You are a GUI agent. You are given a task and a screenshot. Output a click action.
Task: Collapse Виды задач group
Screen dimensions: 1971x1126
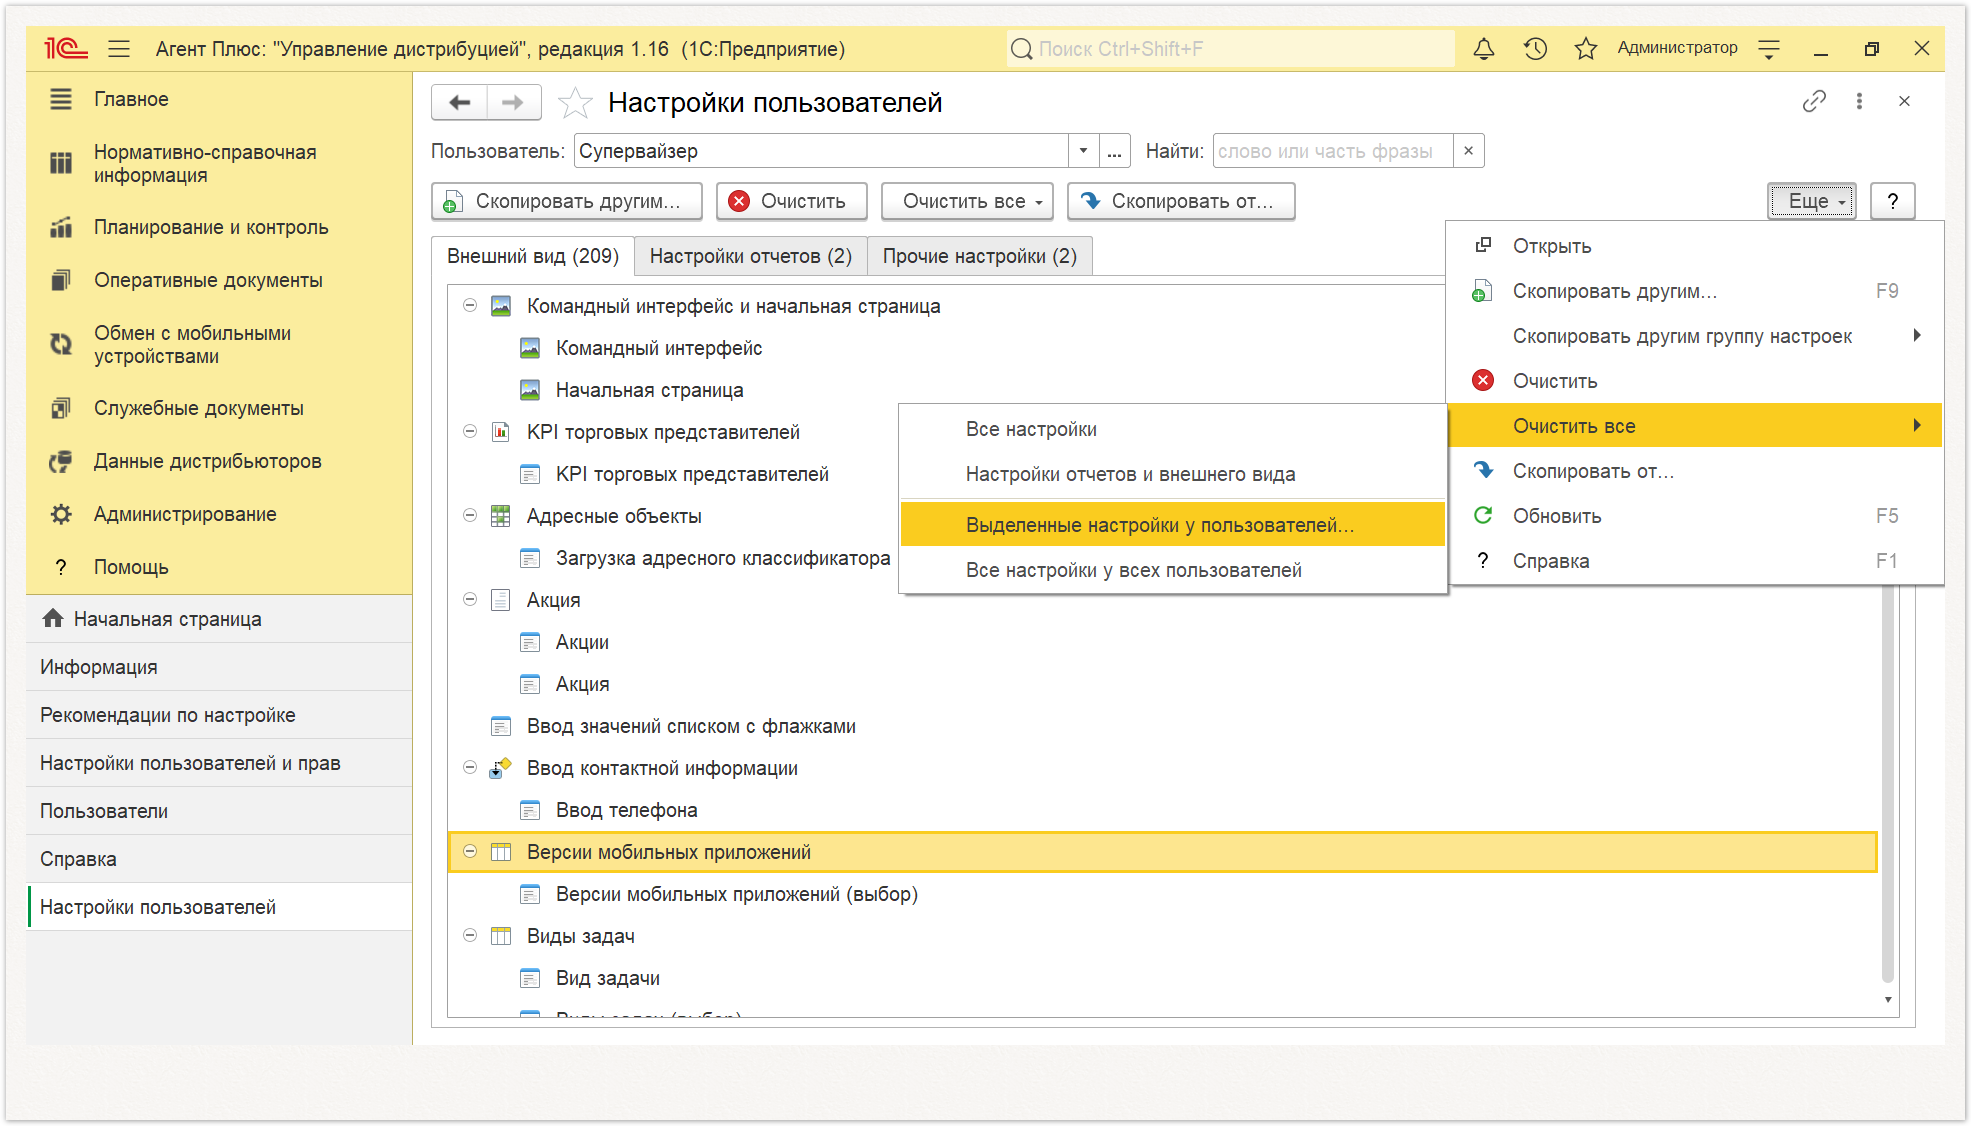tap(470, 936)
